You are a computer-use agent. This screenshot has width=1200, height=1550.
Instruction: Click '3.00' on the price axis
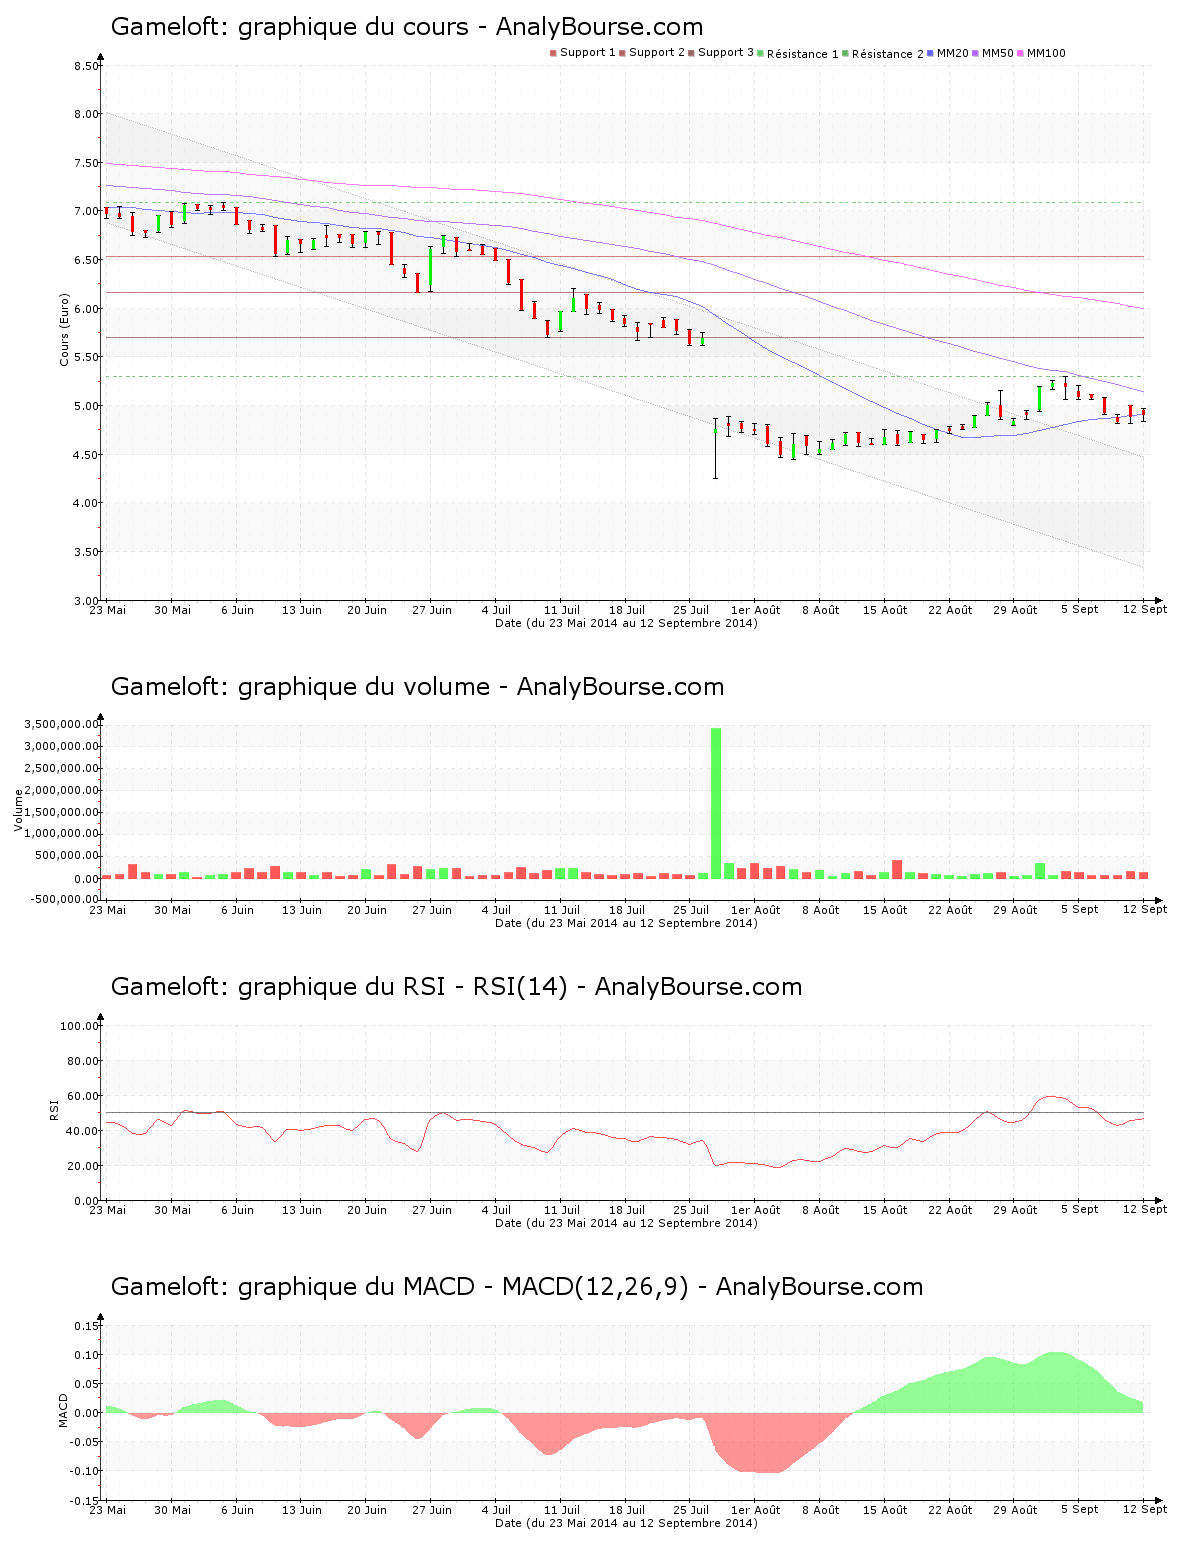click(86, 601)
